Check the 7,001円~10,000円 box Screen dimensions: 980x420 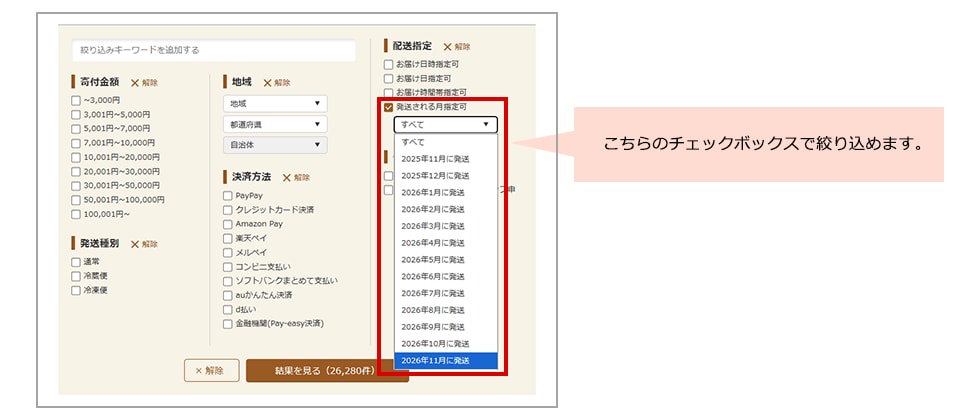76,143
